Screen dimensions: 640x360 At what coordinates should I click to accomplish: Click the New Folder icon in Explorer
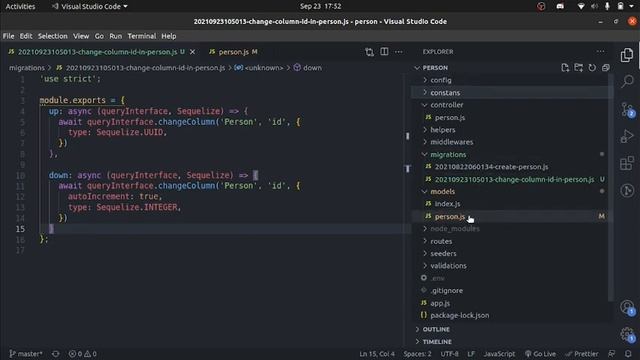pos(578,68)
